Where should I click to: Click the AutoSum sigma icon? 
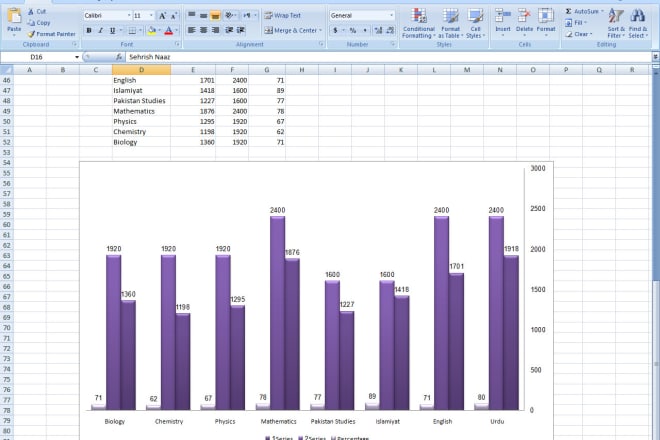(x=569, y=10)
